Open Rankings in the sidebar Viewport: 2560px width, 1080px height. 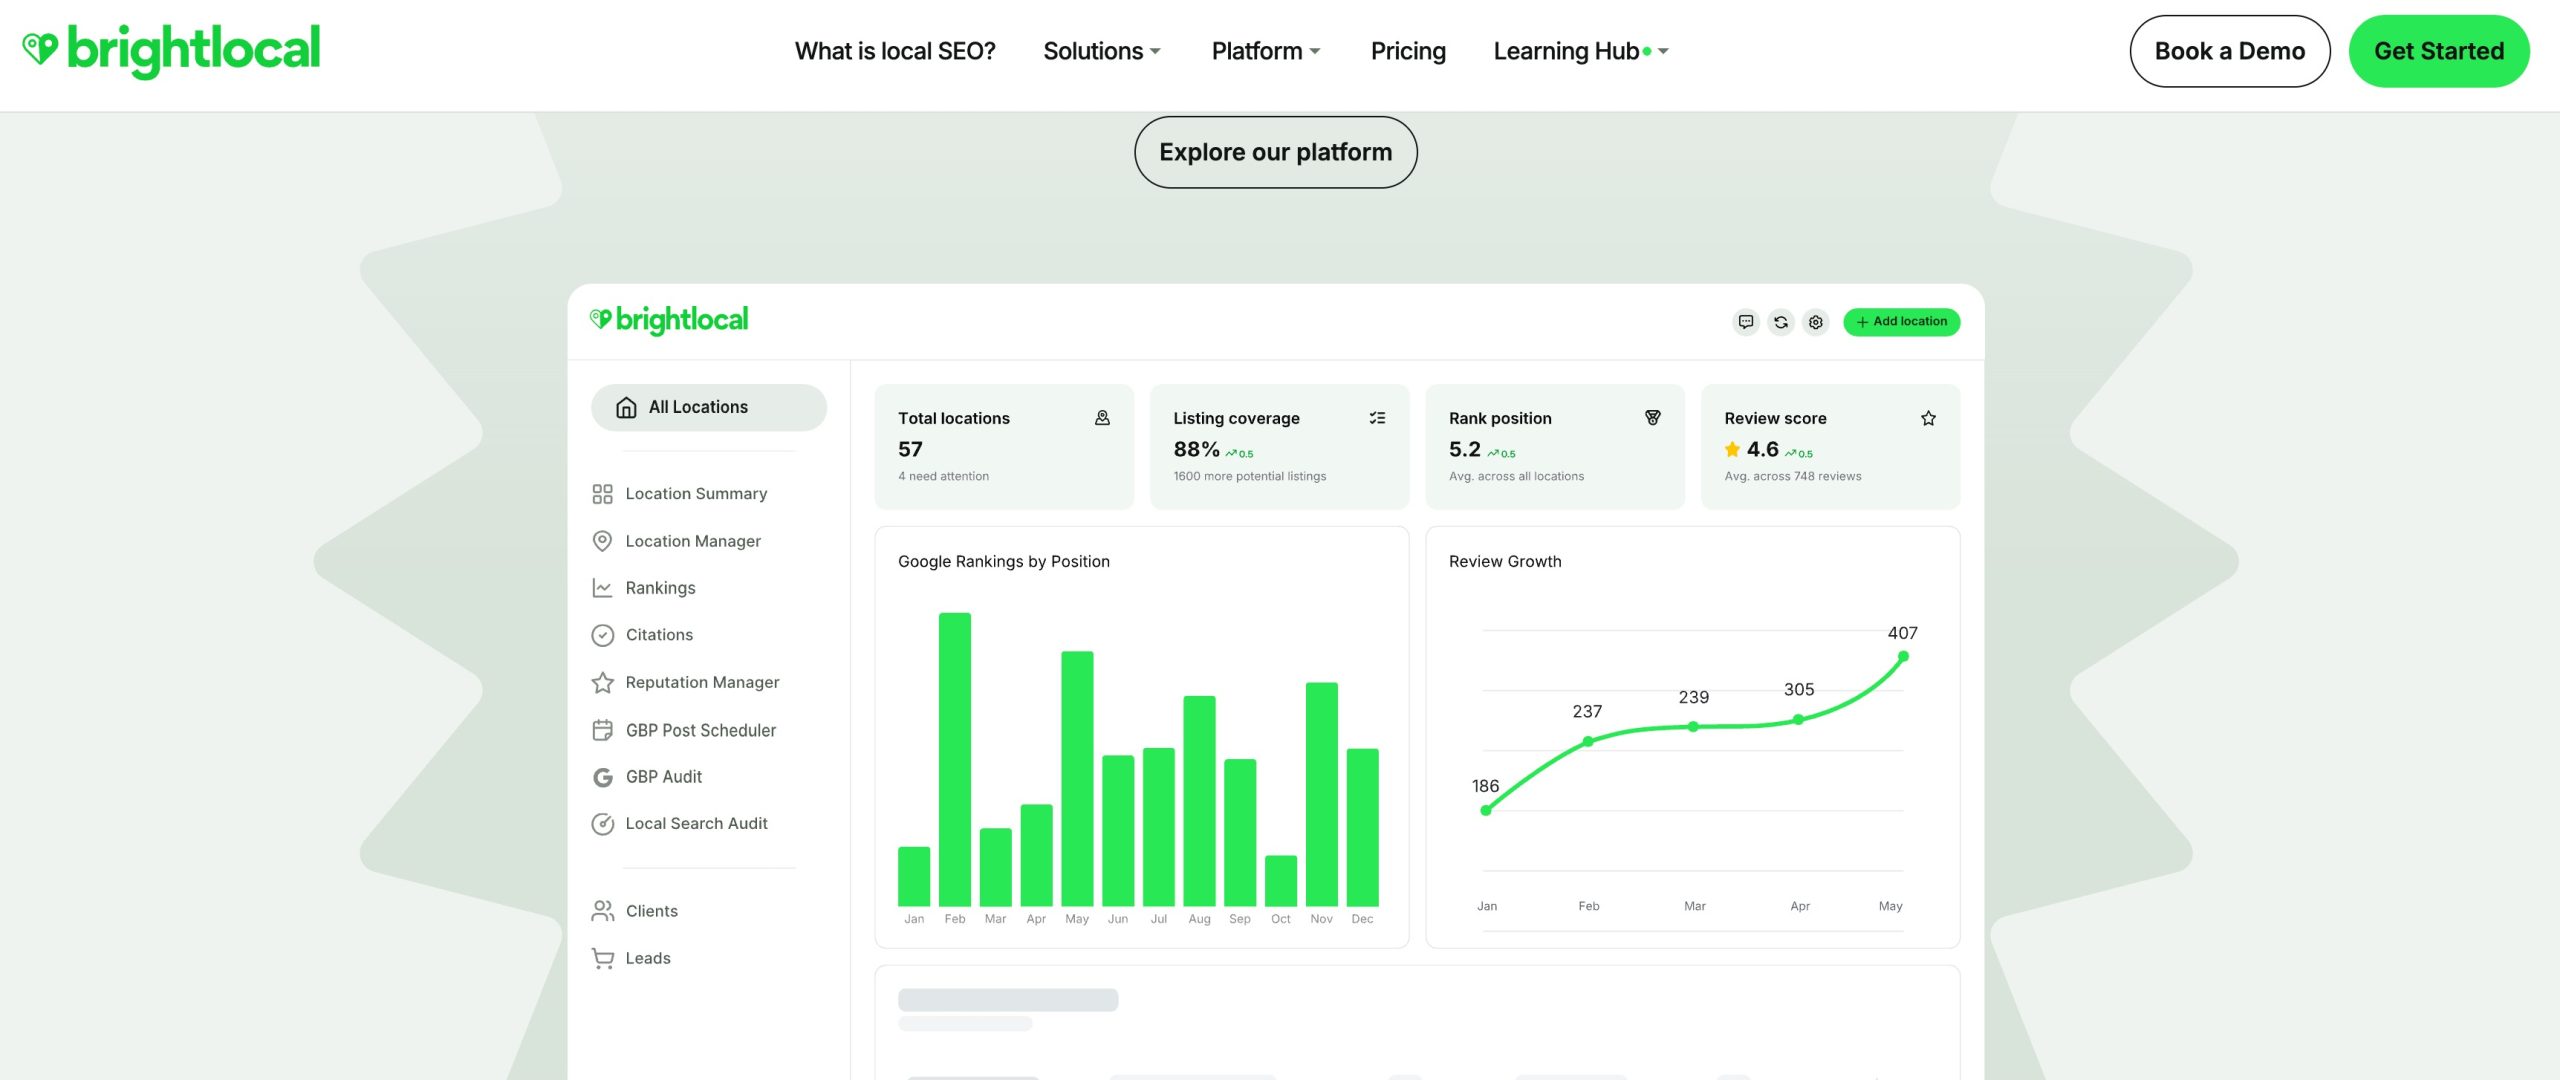tap(660, 588)
